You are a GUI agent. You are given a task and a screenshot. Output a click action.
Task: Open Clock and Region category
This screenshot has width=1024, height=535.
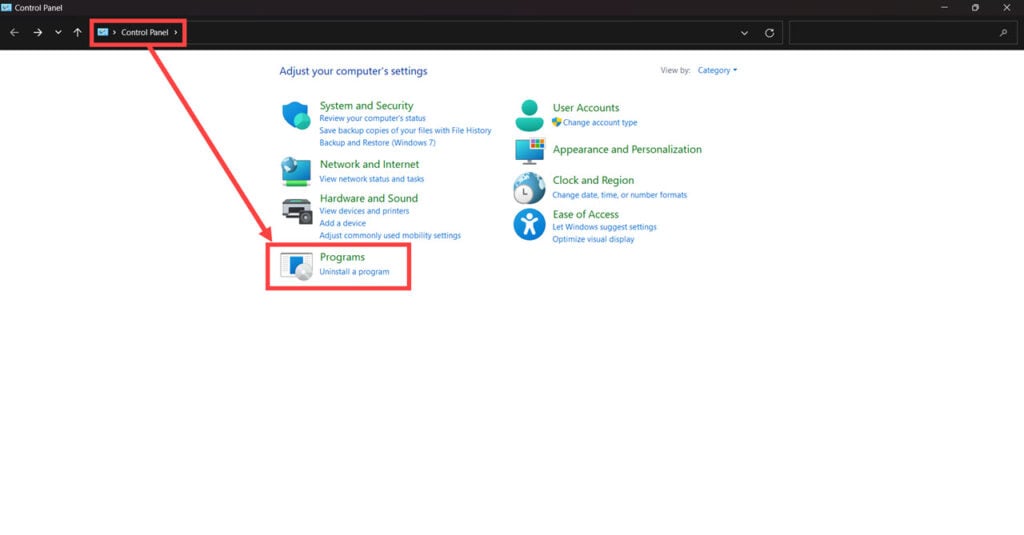point(593,180)
